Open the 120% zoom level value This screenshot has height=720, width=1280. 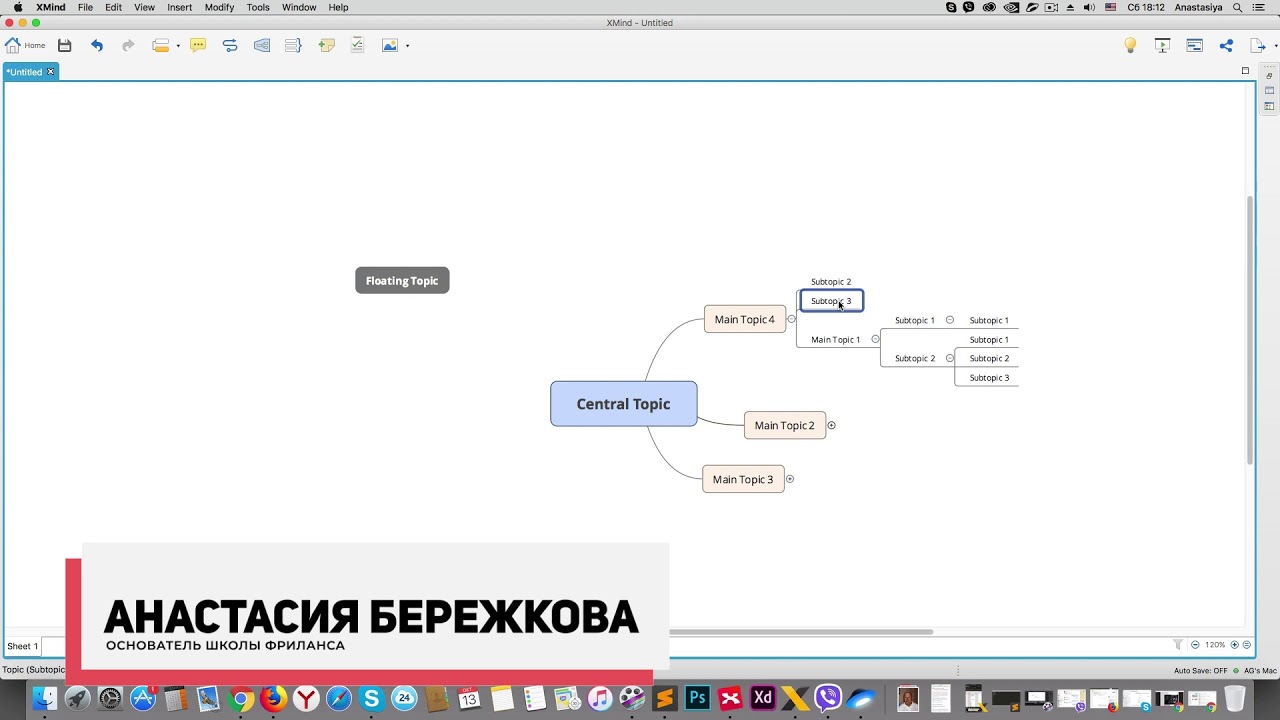(x=1215, y=645)
